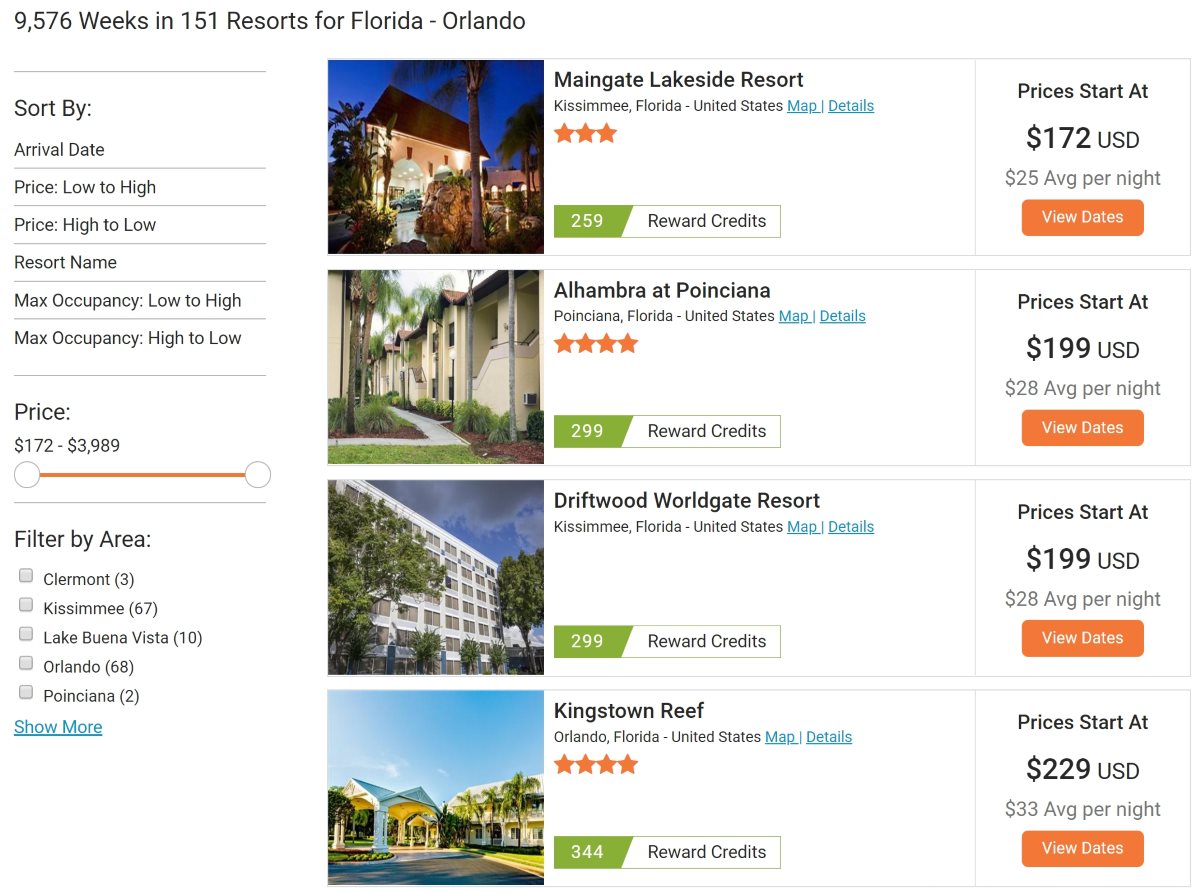Open the Driftwood Worldgate Resort photo
Screen dimensions: 1200x894
coord(436,577)
